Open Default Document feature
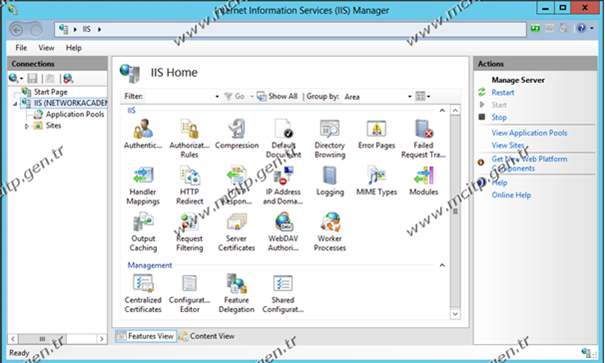The image size is (605, 363). (x=283, y=138)
